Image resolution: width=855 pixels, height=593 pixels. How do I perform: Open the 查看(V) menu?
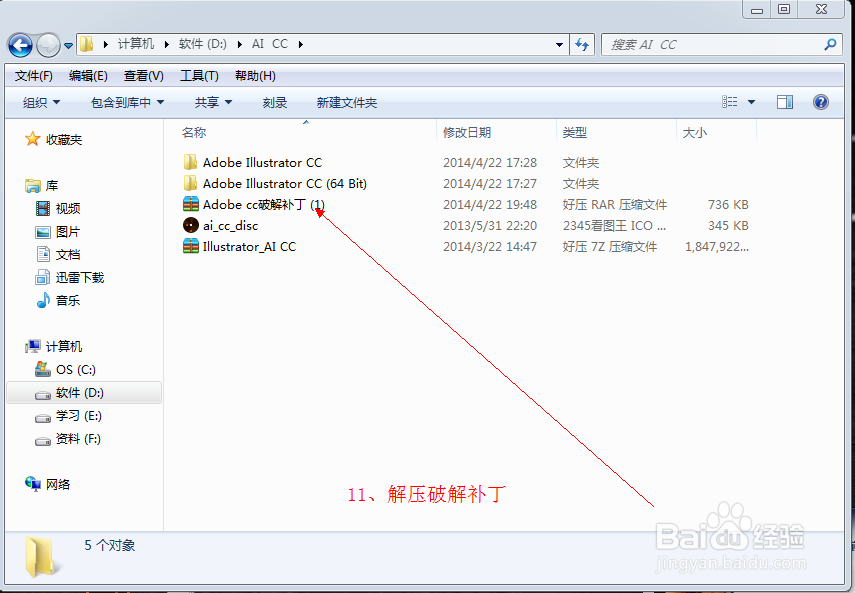(x=144, y=76)
